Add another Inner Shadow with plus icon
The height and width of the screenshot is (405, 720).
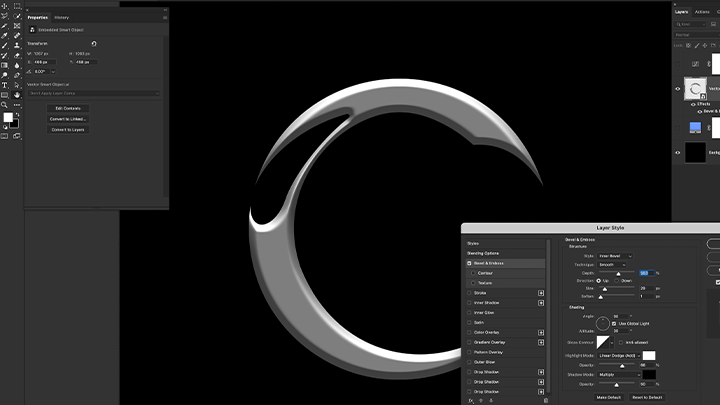tap(541, 303)
